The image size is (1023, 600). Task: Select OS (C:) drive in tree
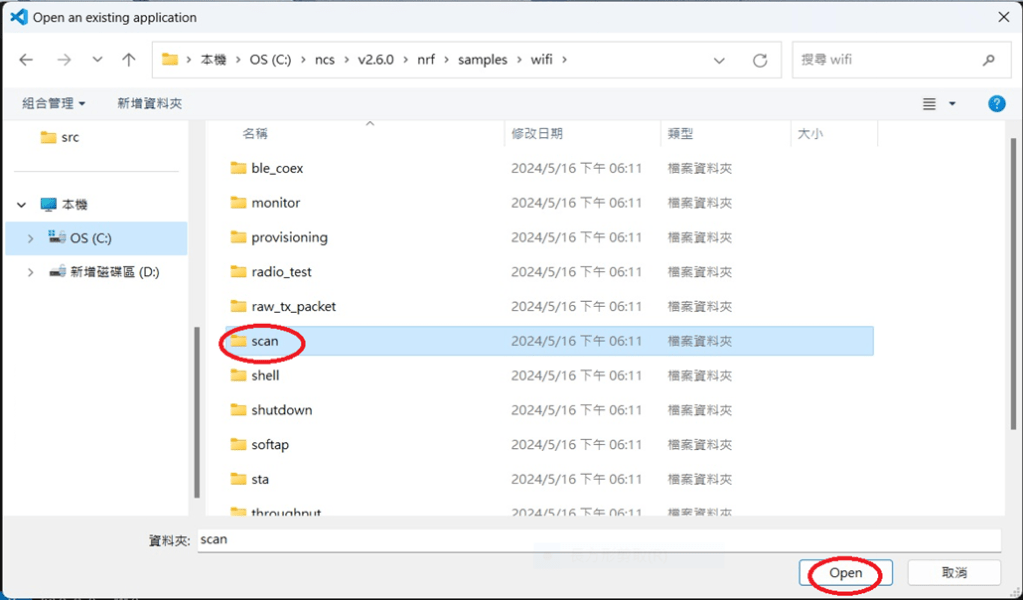pos(96,238)
